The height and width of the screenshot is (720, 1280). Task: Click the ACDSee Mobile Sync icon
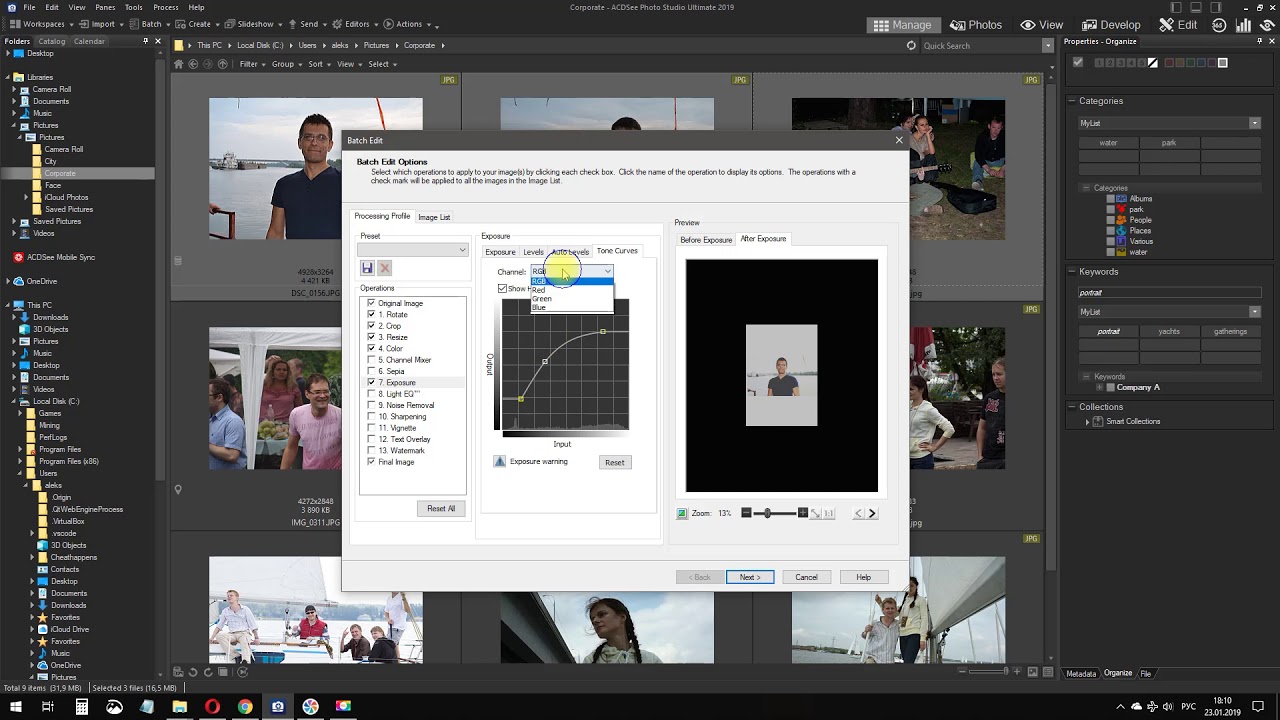point(18,257)
